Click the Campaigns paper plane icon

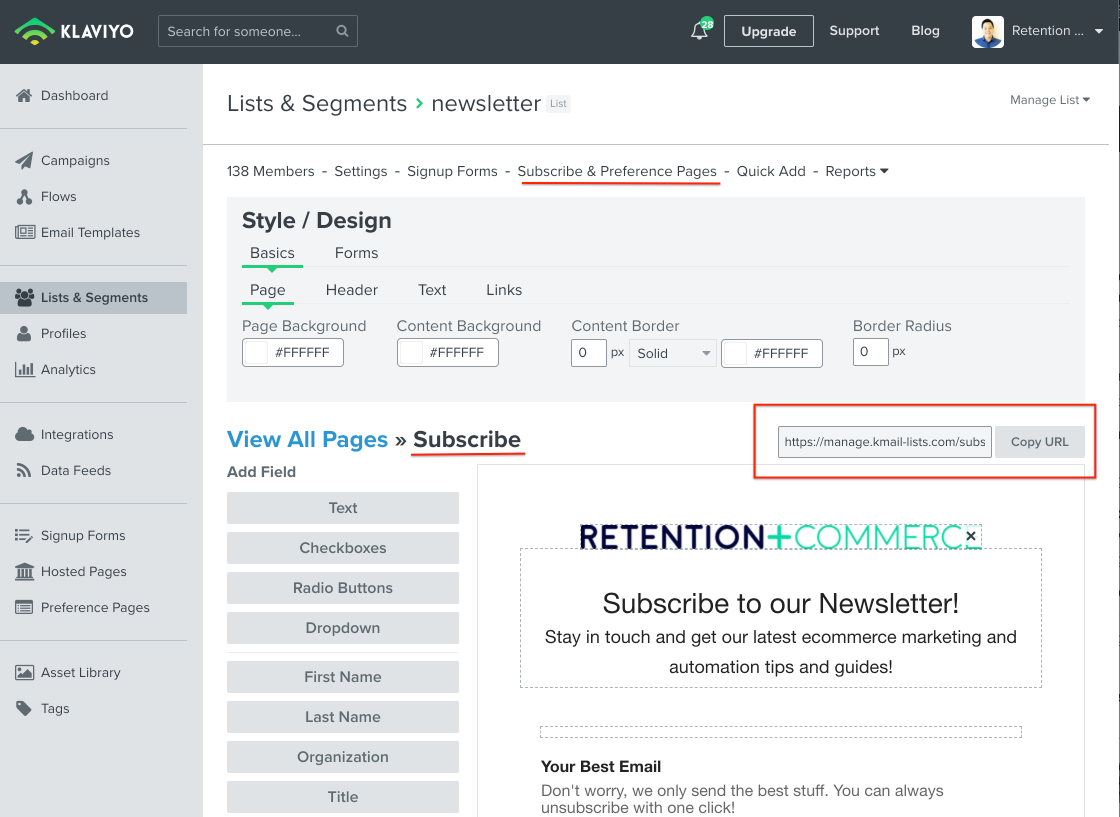pos(24,160)
